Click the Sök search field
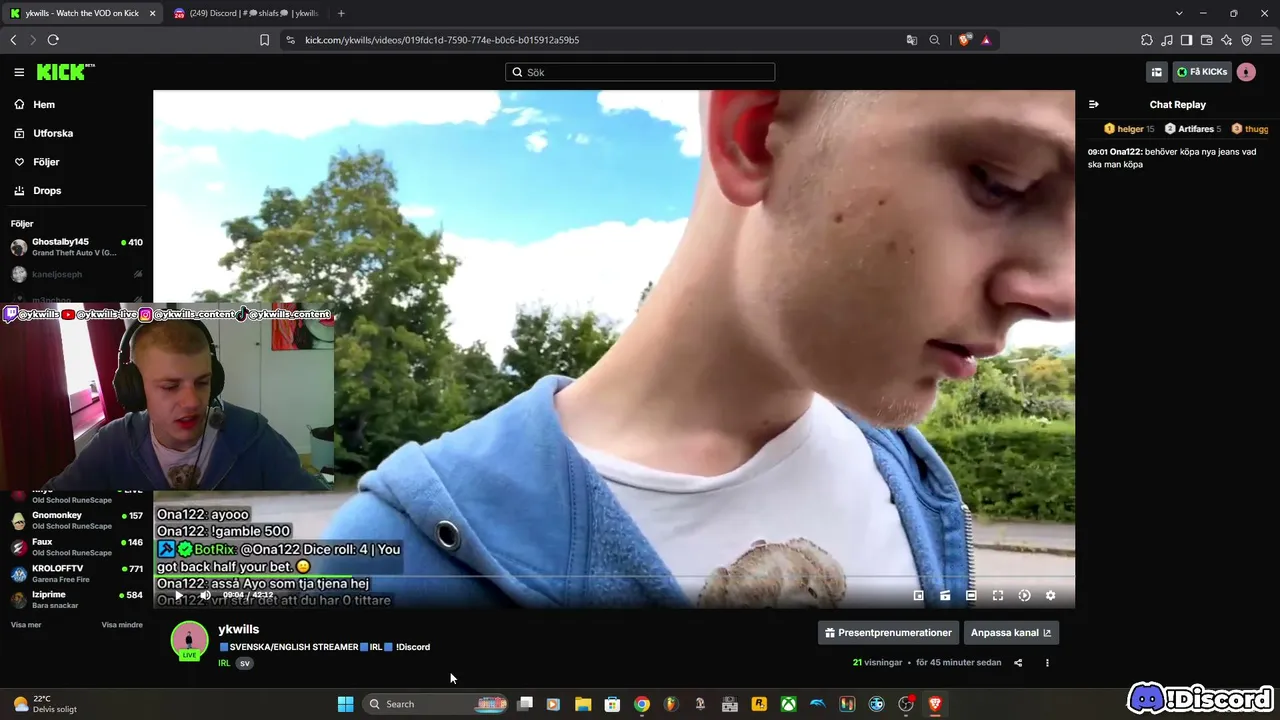 640,72
